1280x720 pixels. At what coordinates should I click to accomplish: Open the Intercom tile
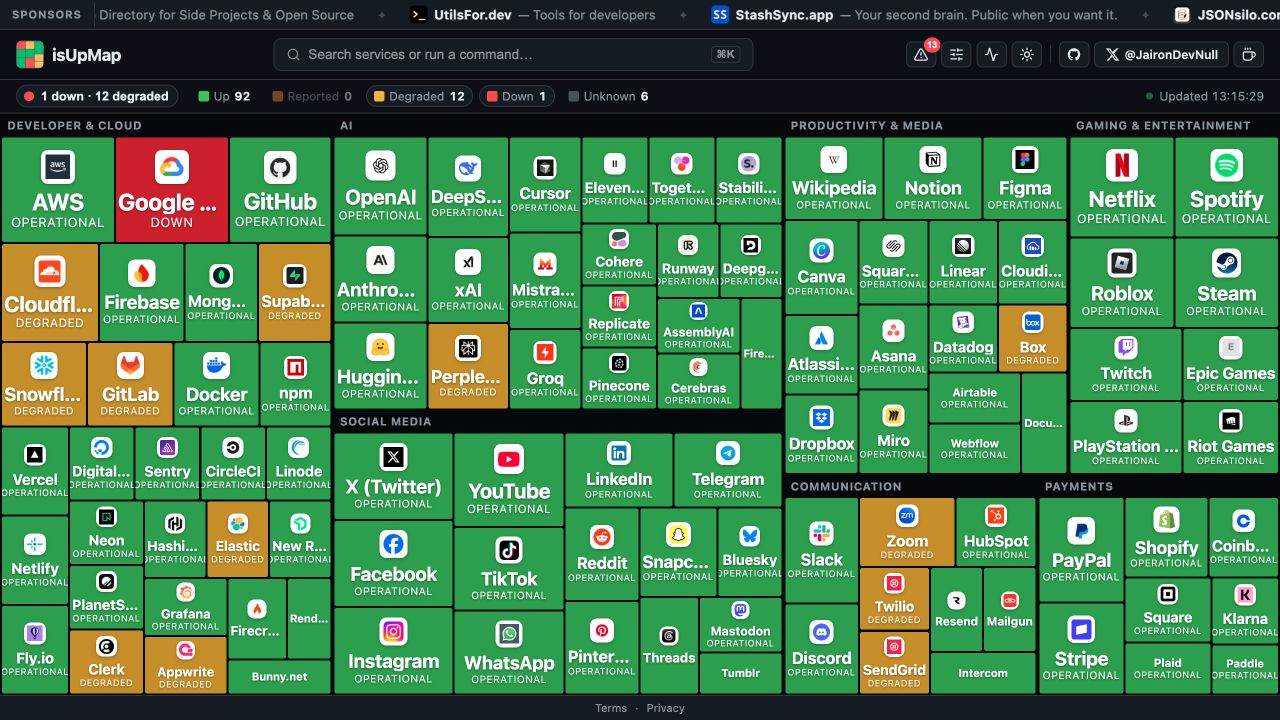983,673
